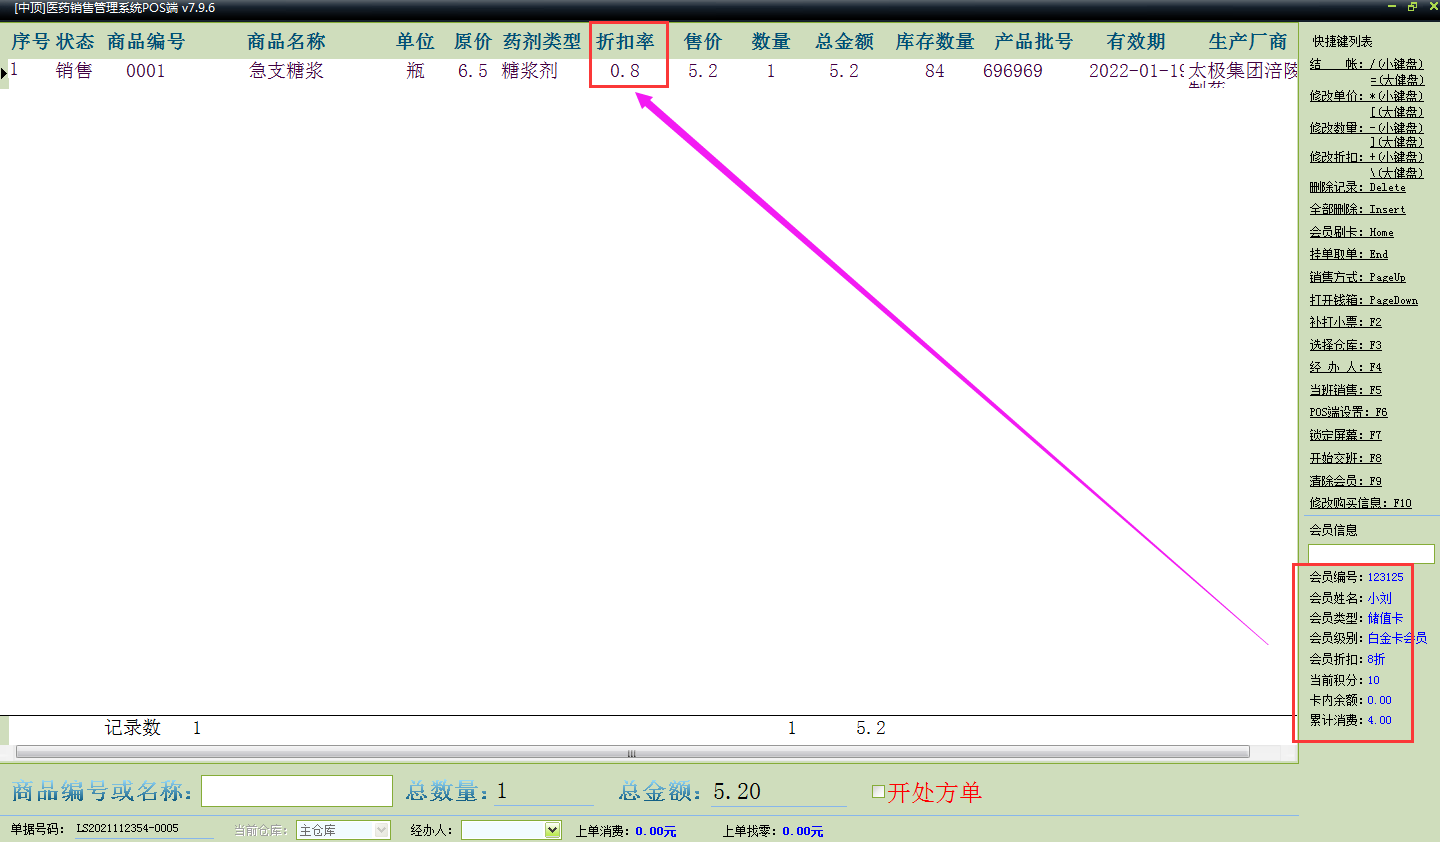Tick the 开处方单 checkbox
This screenshot has width=1440, height=842.
(x=878, y=791)
